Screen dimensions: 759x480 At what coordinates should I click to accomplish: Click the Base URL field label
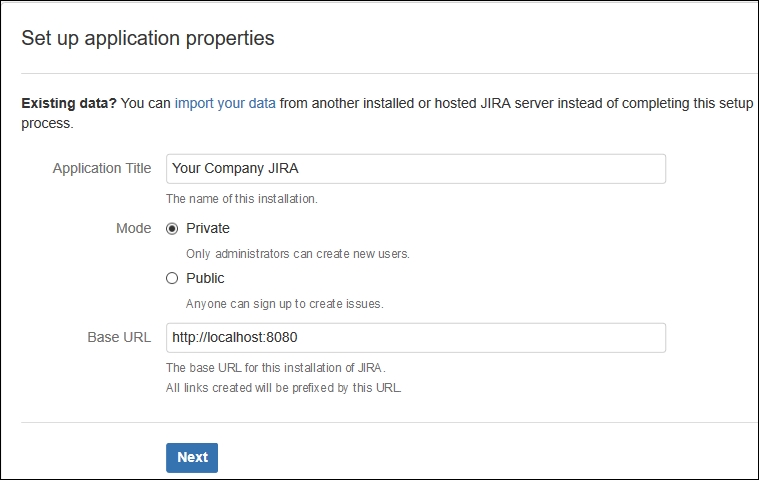(119, 337)
